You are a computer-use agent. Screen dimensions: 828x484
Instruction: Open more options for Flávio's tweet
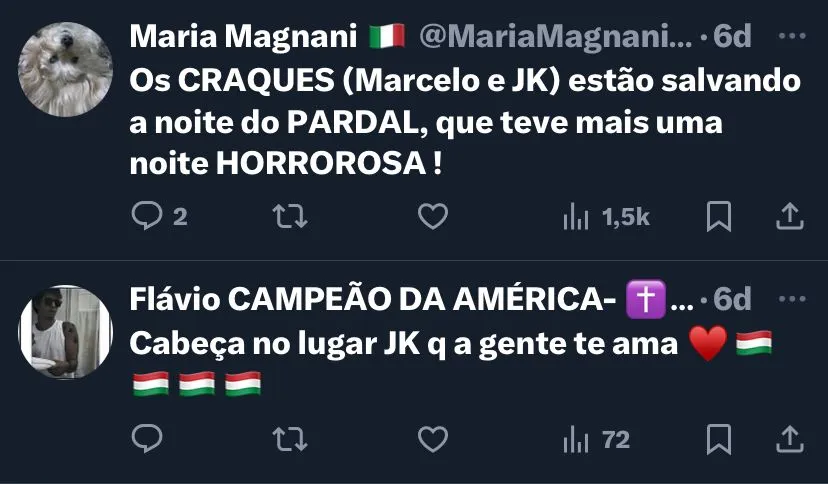[x=792, y=299]
